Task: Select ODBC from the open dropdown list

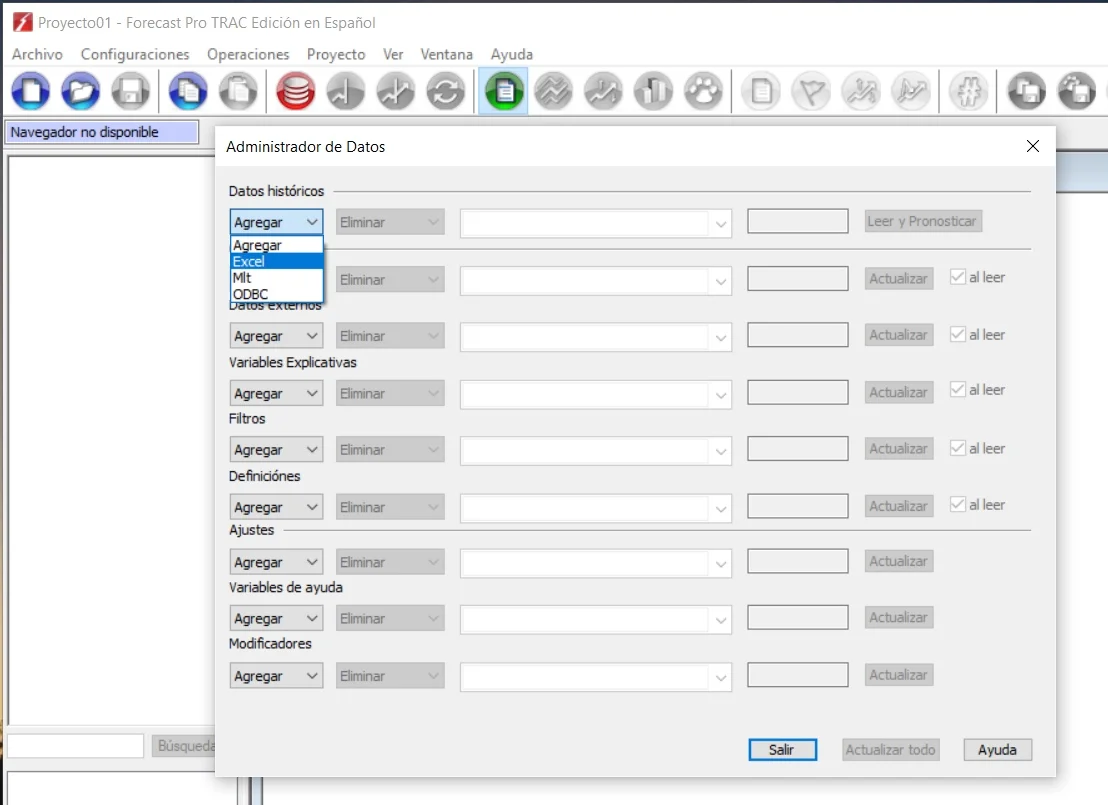Action: point(277,294)
